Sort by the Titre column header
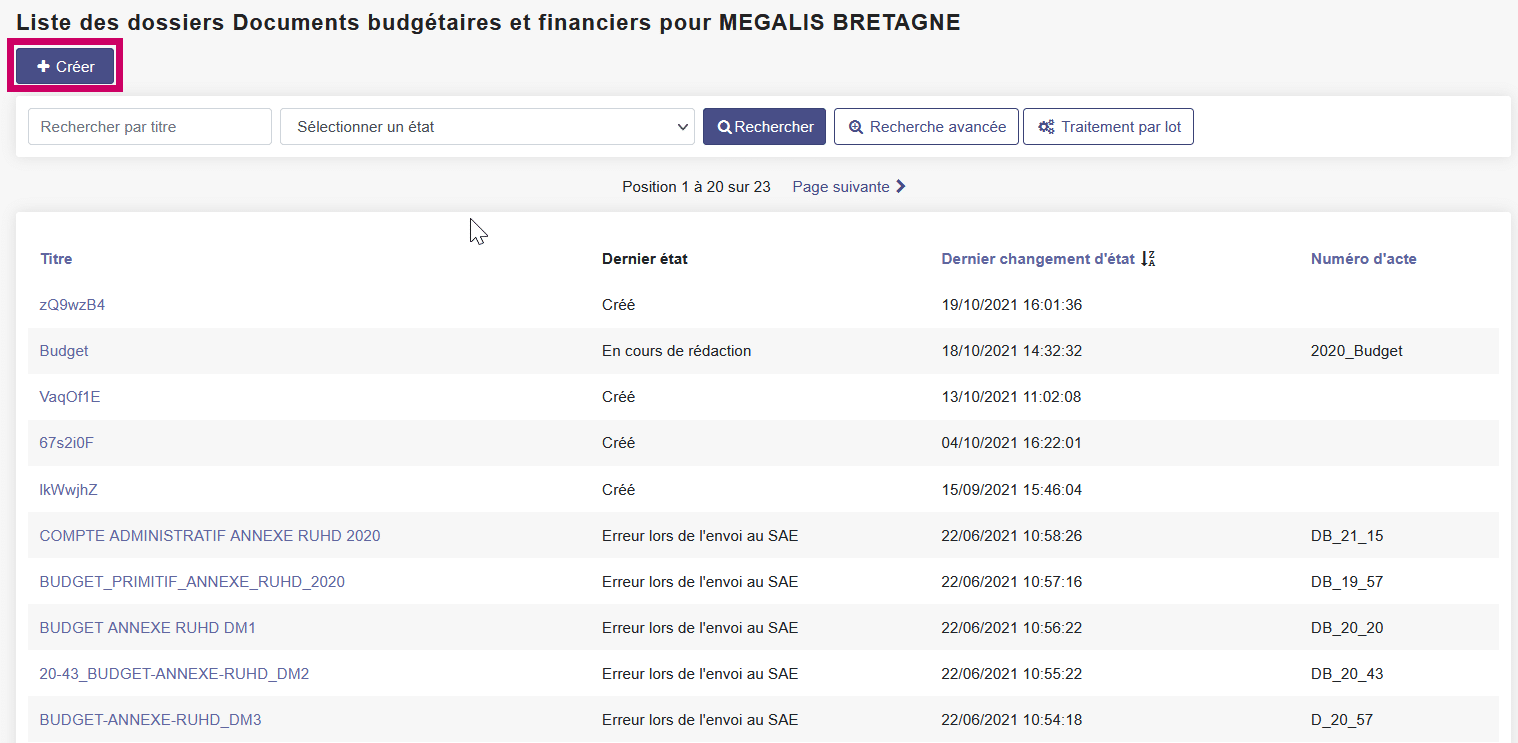This screenshot has width=1518, height=743. pos(56,259)
